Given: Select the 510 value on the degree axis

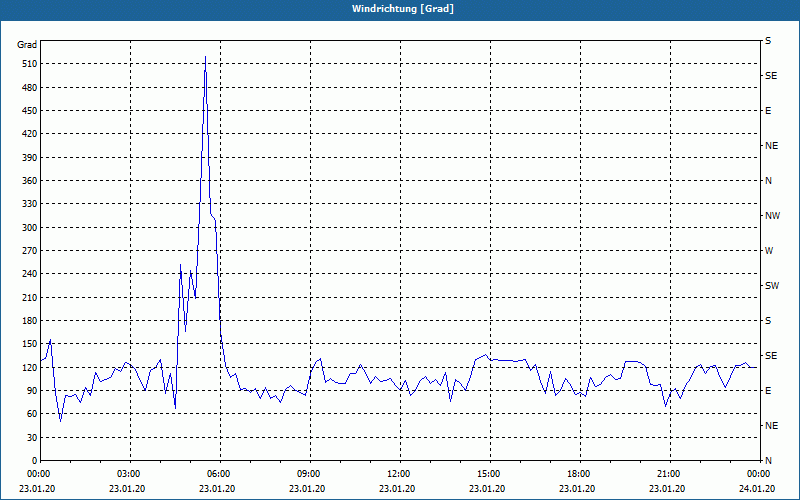Looking at the screenshot, I should click(30, 64).
